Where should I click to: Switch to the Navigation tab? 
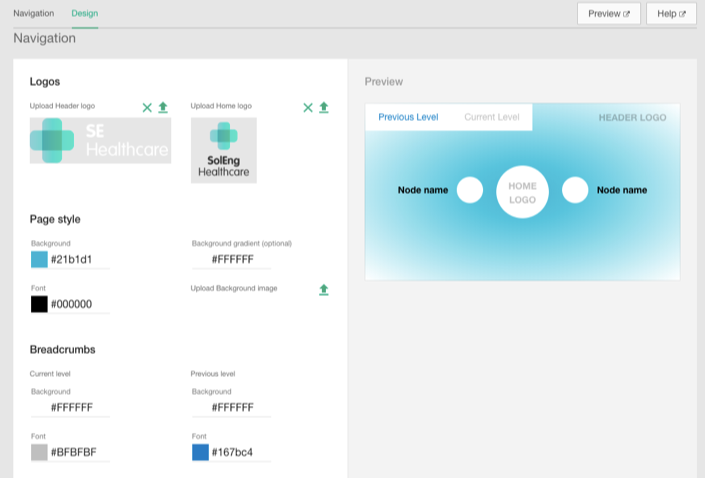pos(34,13)
